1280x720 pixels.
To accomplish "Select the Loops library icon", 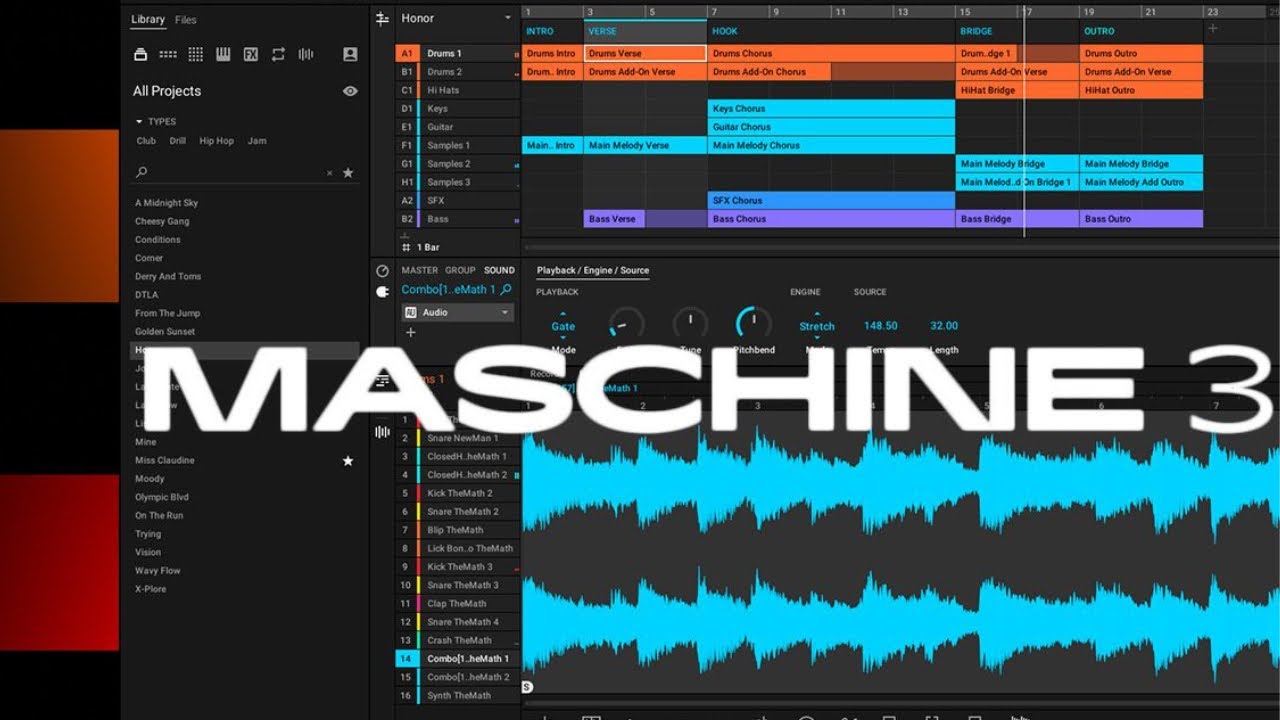I will click(x=278, y=54).
